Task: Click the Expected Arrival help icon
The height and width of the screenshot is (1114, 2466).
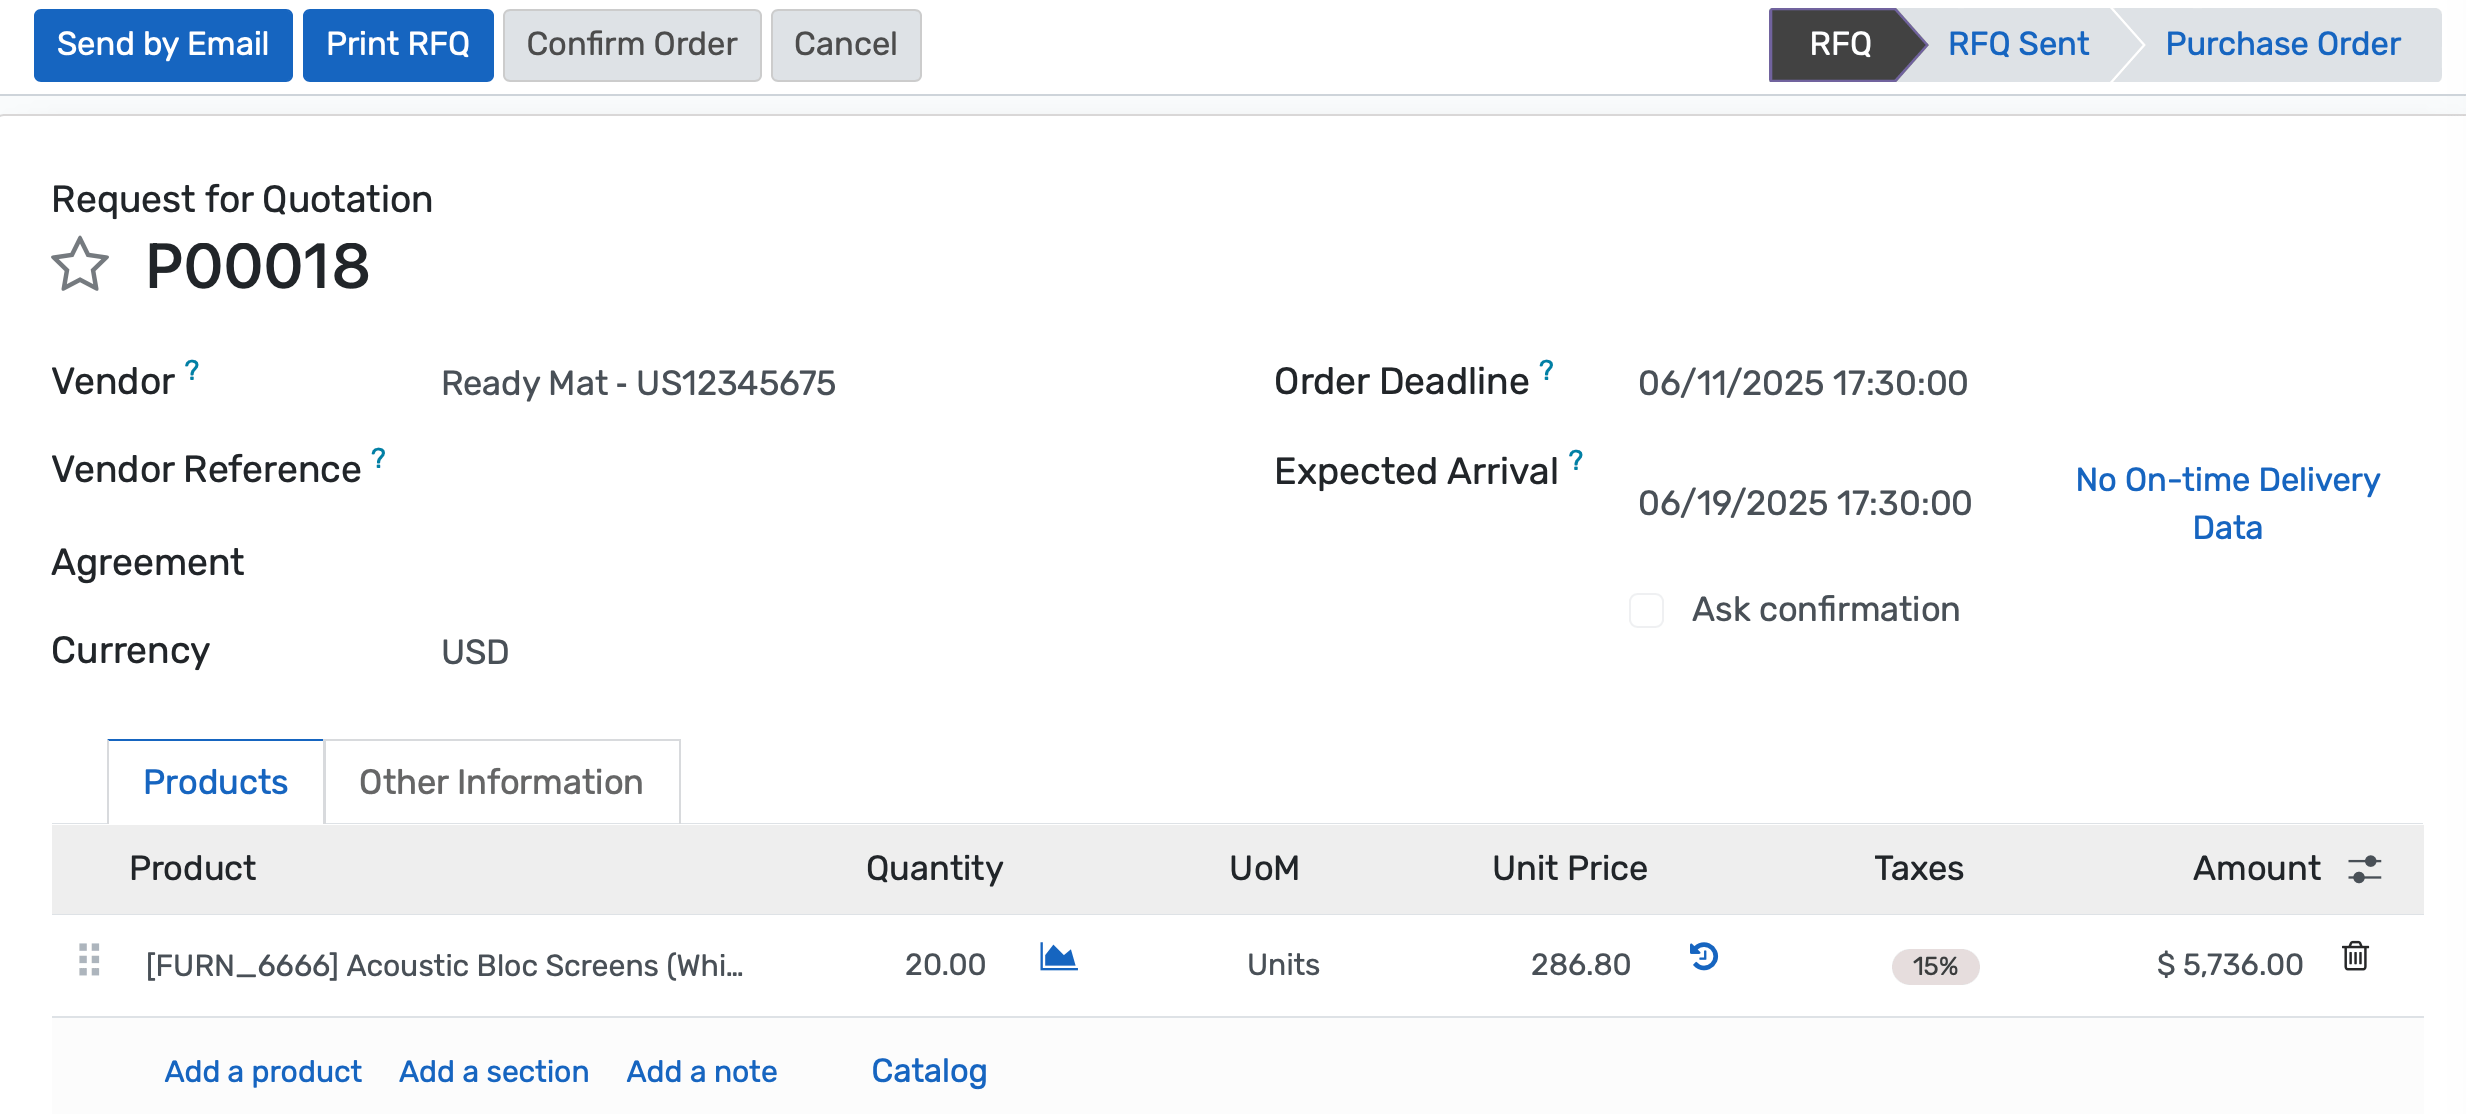Action: 1576,461
